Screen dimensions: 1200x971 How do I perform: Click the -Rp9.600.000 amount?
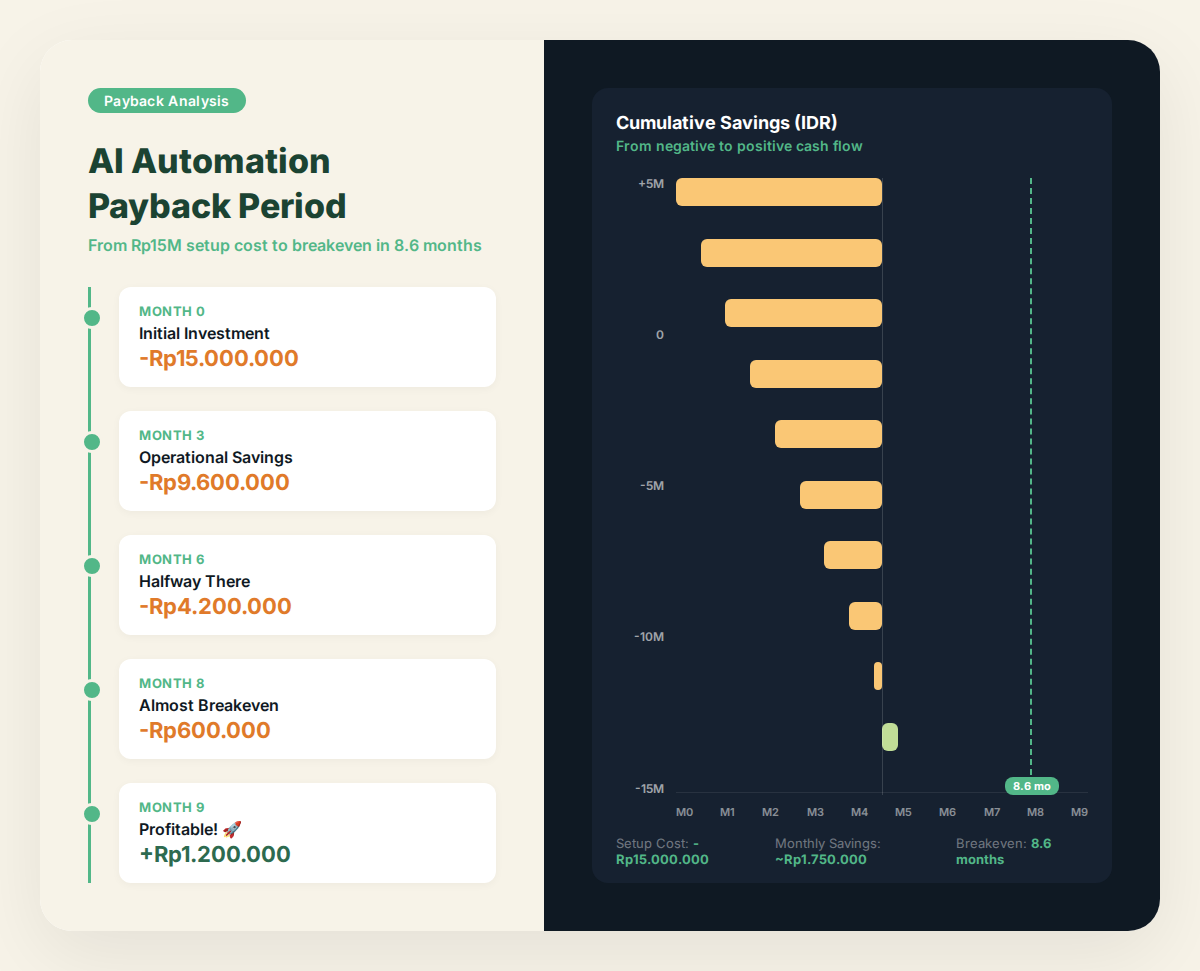click(x=214, y=482)
